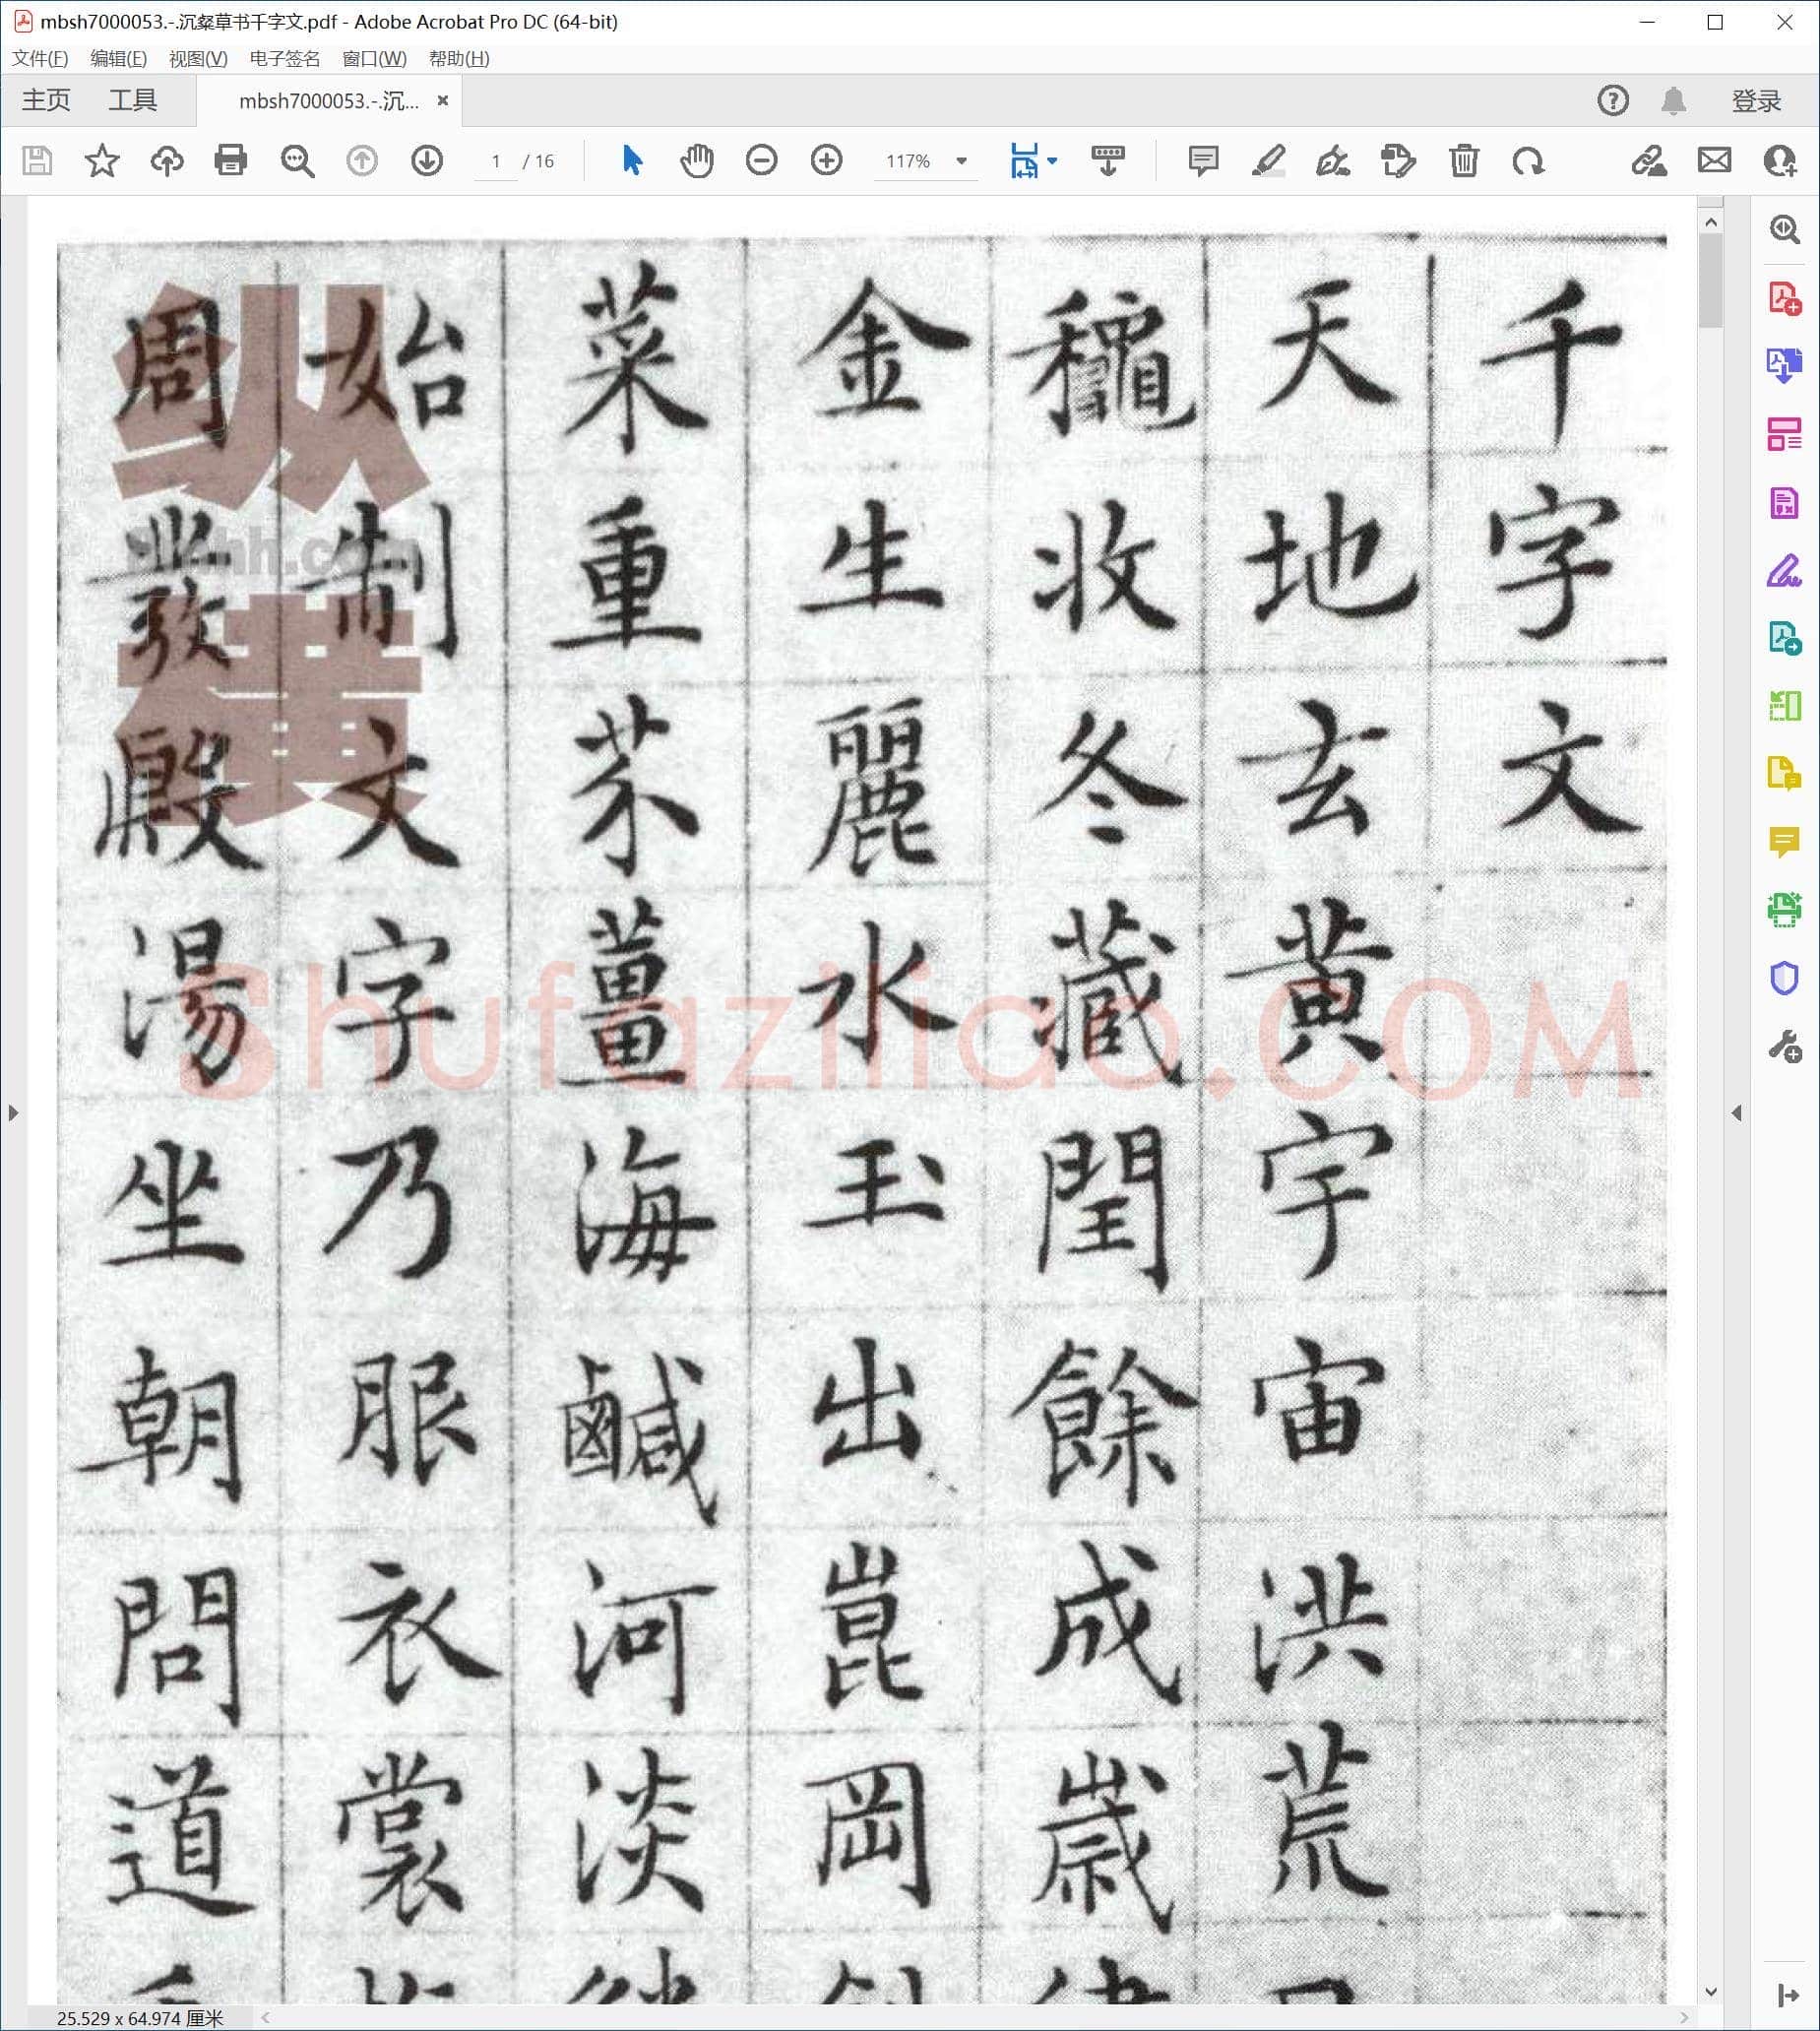Open the sign document pen tool

[1333, 161]
